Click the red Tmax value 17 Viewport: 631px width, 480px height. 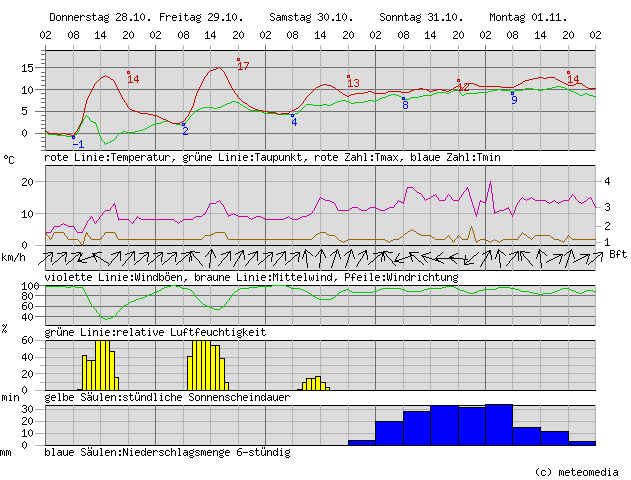pos(243,66)
